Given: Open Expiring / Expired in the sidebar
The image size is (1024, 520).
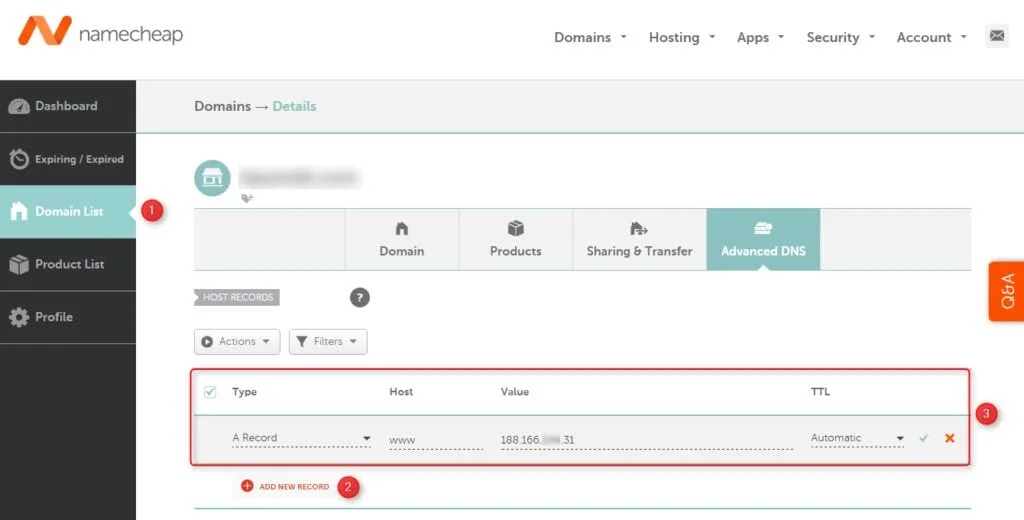Looking at the screenshot, I should click(x=68, y=159).
